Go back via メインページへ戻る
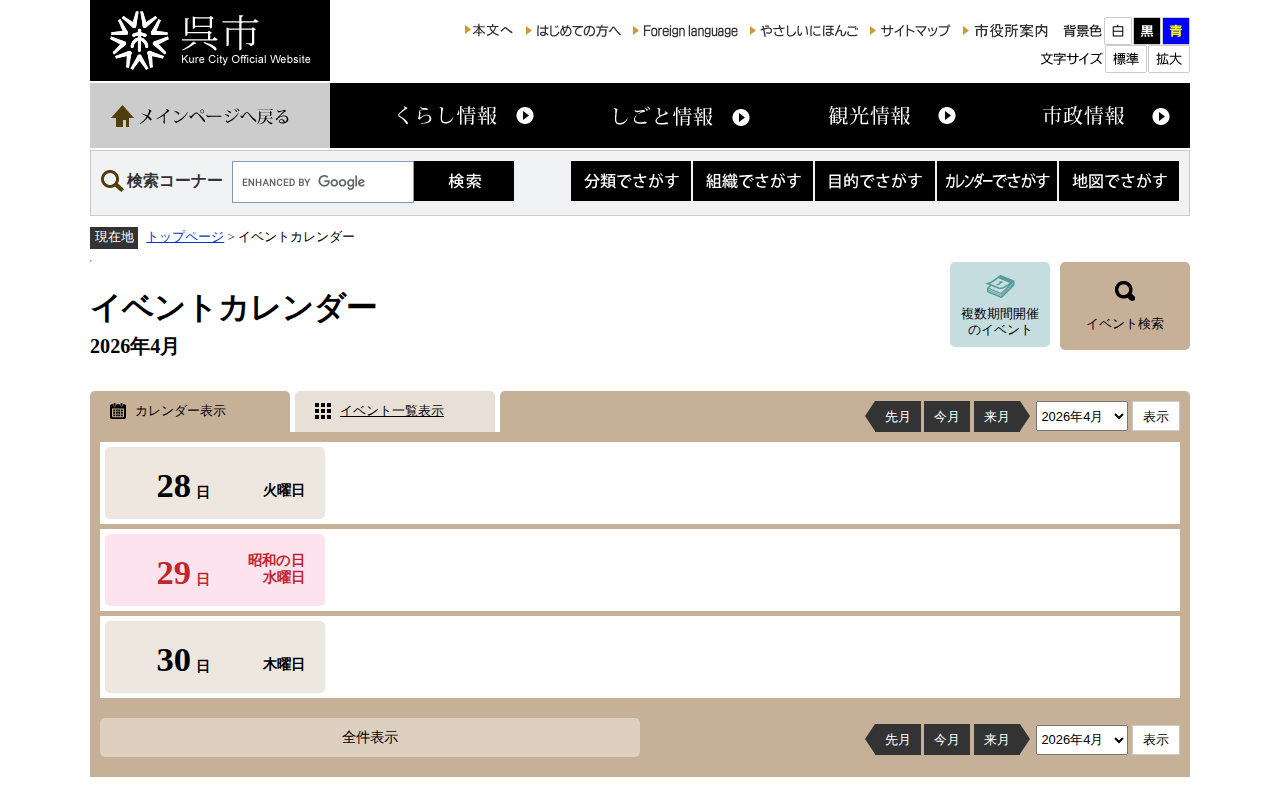The height and width of the screenshot is (800, 1280). (210, 116)
